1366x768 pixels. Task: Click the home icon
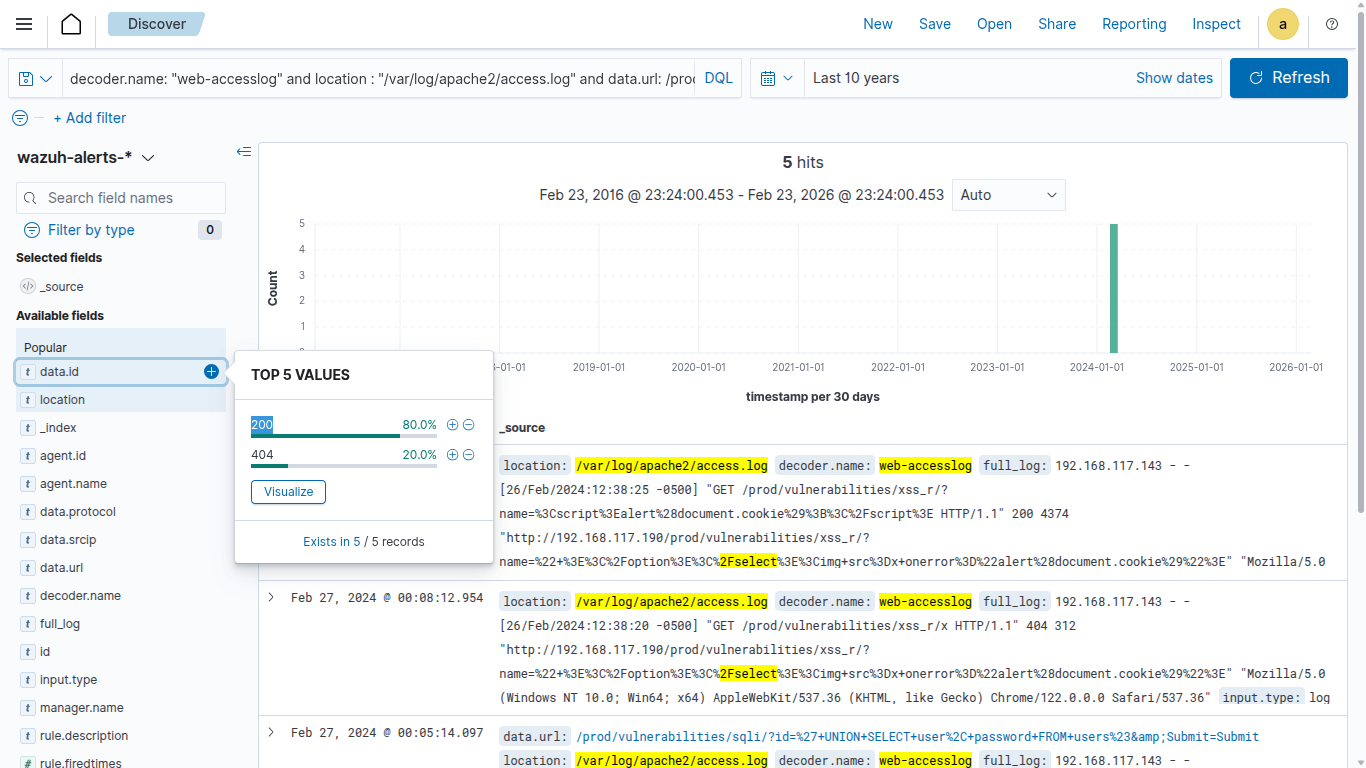[x=71, y=24]
